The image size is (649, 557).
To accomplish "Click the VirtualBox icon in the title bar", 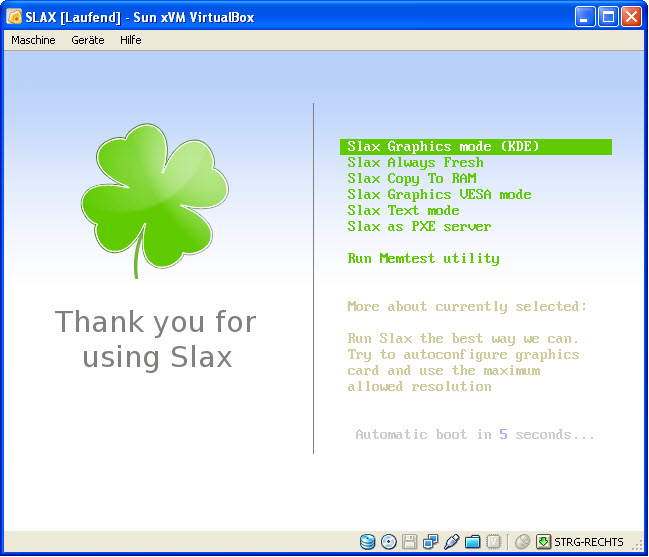I will pos(14,17).
